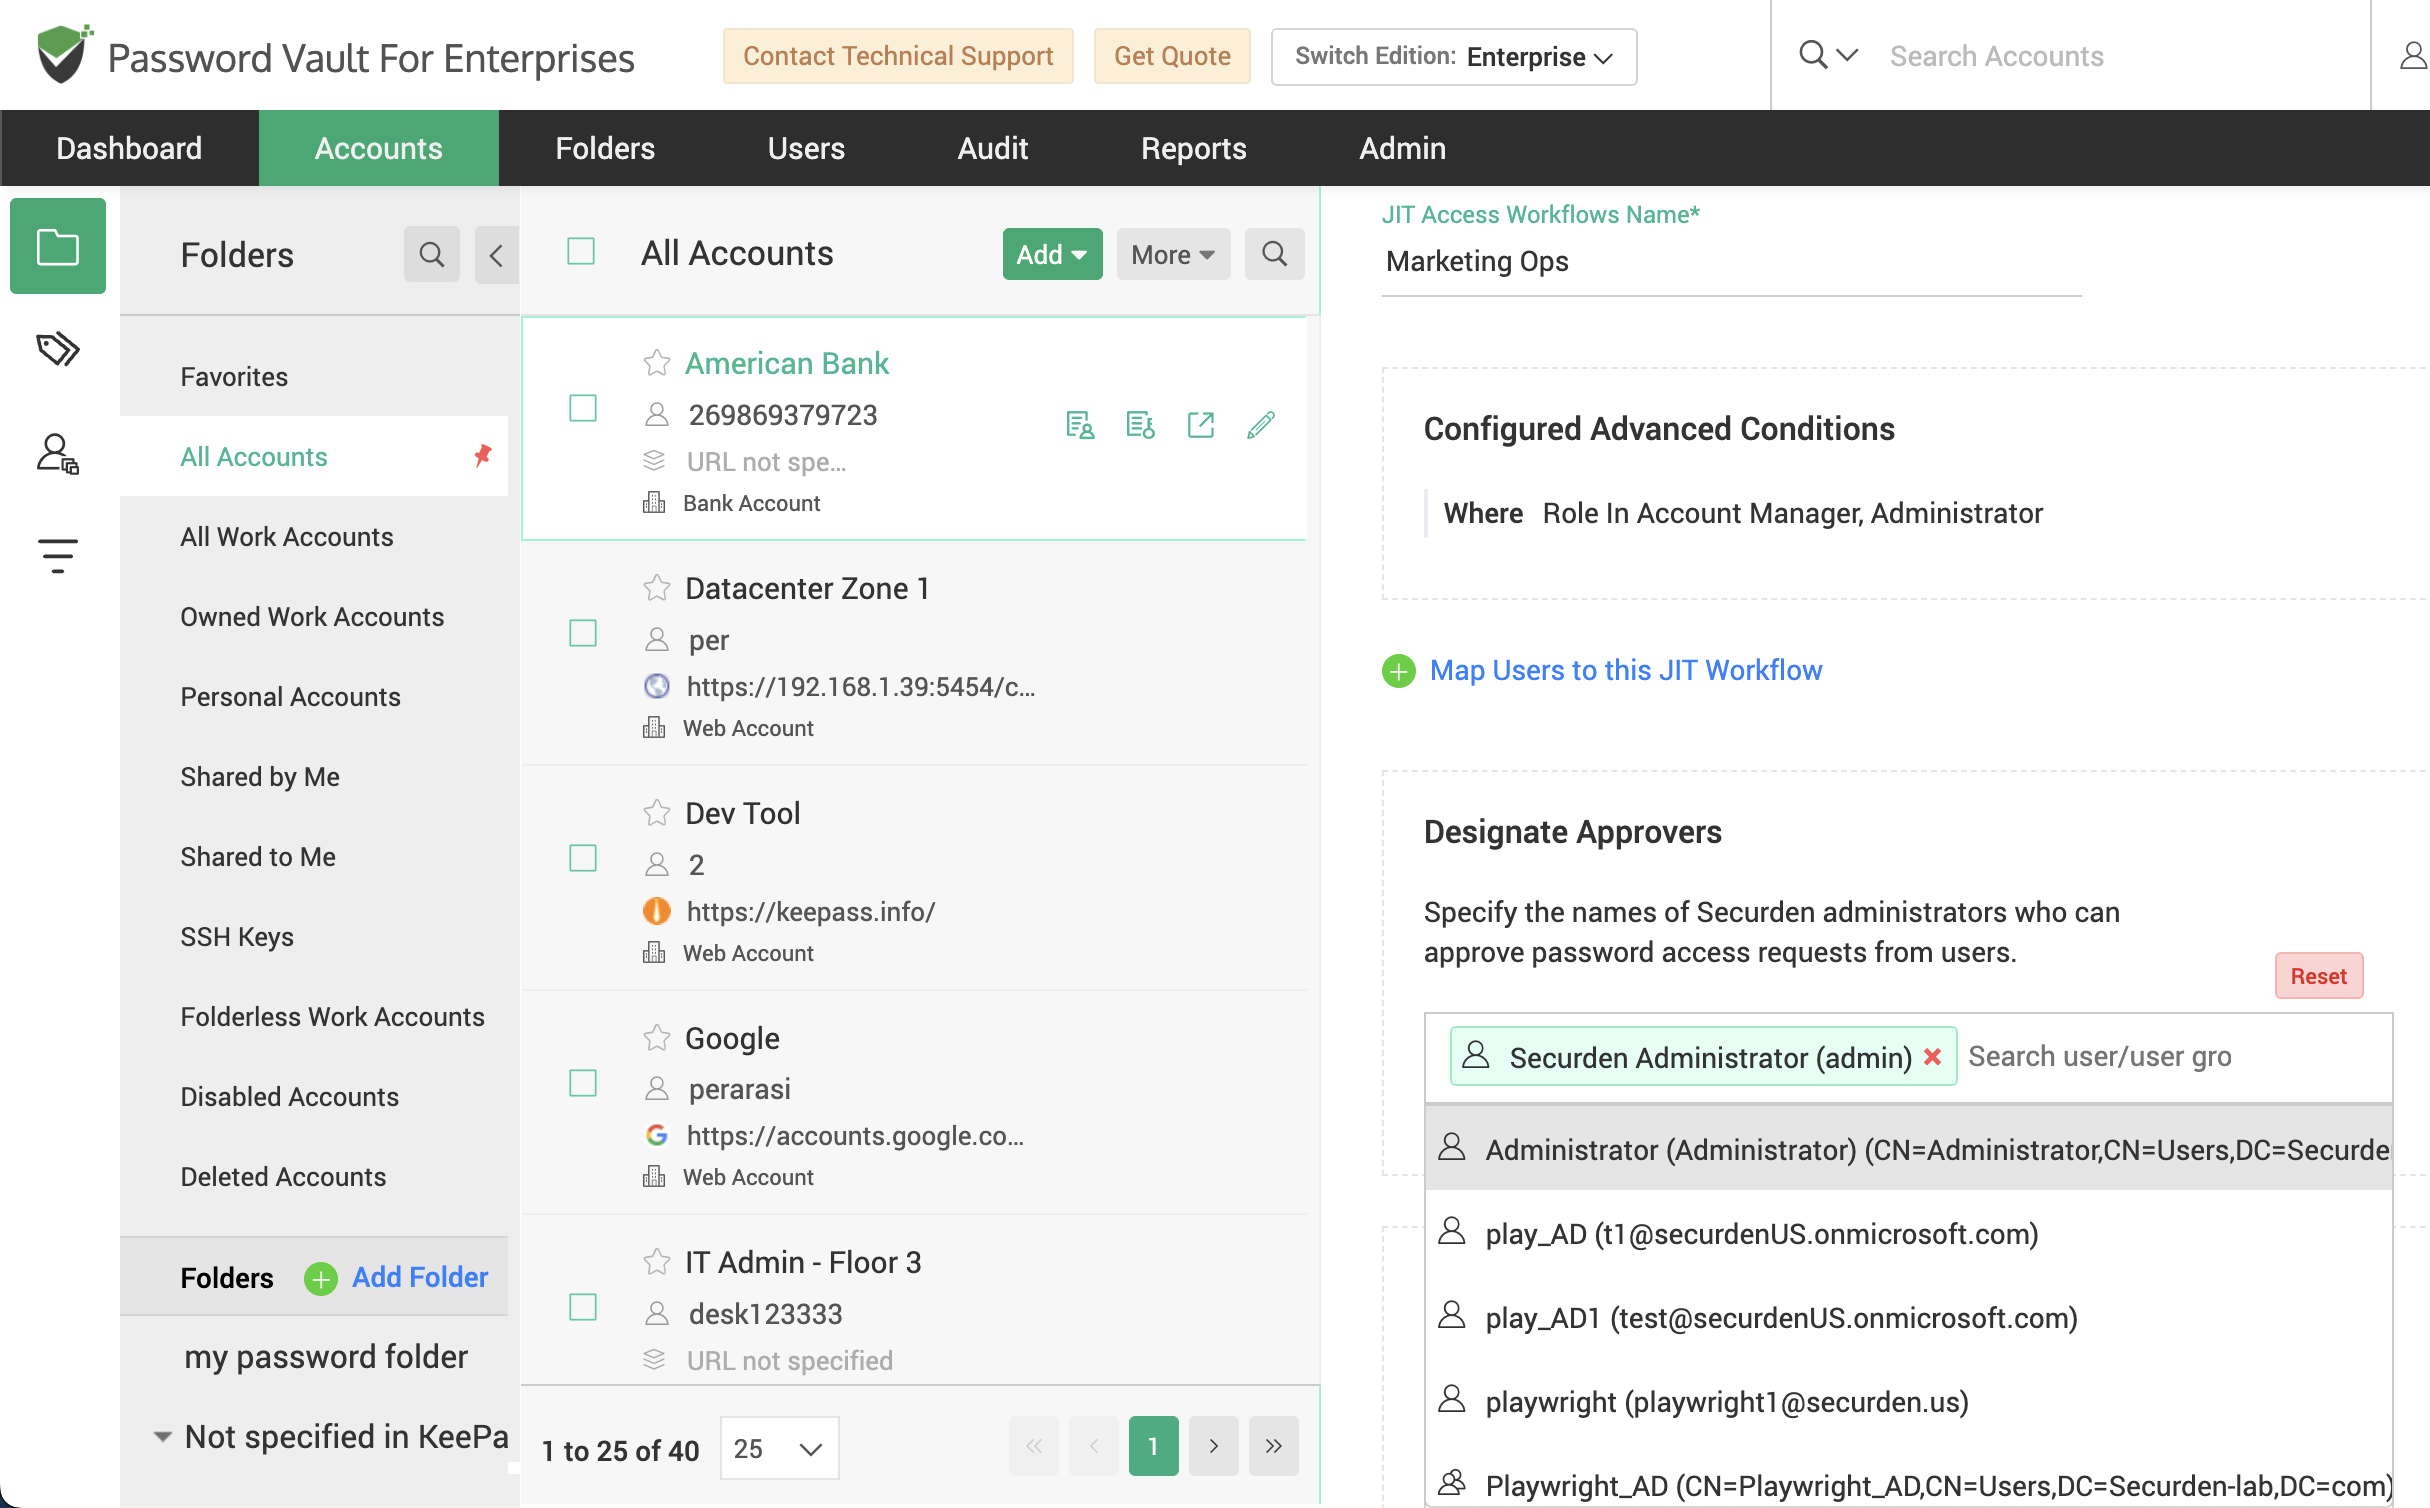Click the pencil edit icon for American Bank
2430x1508 pixels.
1261,425
